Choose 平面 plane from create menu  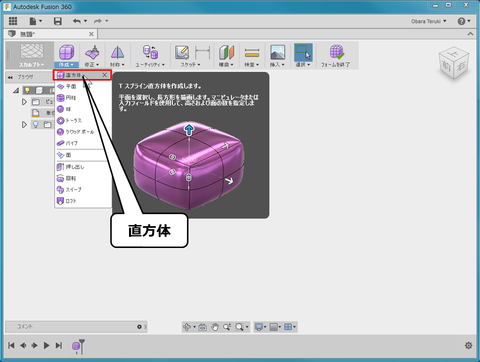[x=83, y=86]
